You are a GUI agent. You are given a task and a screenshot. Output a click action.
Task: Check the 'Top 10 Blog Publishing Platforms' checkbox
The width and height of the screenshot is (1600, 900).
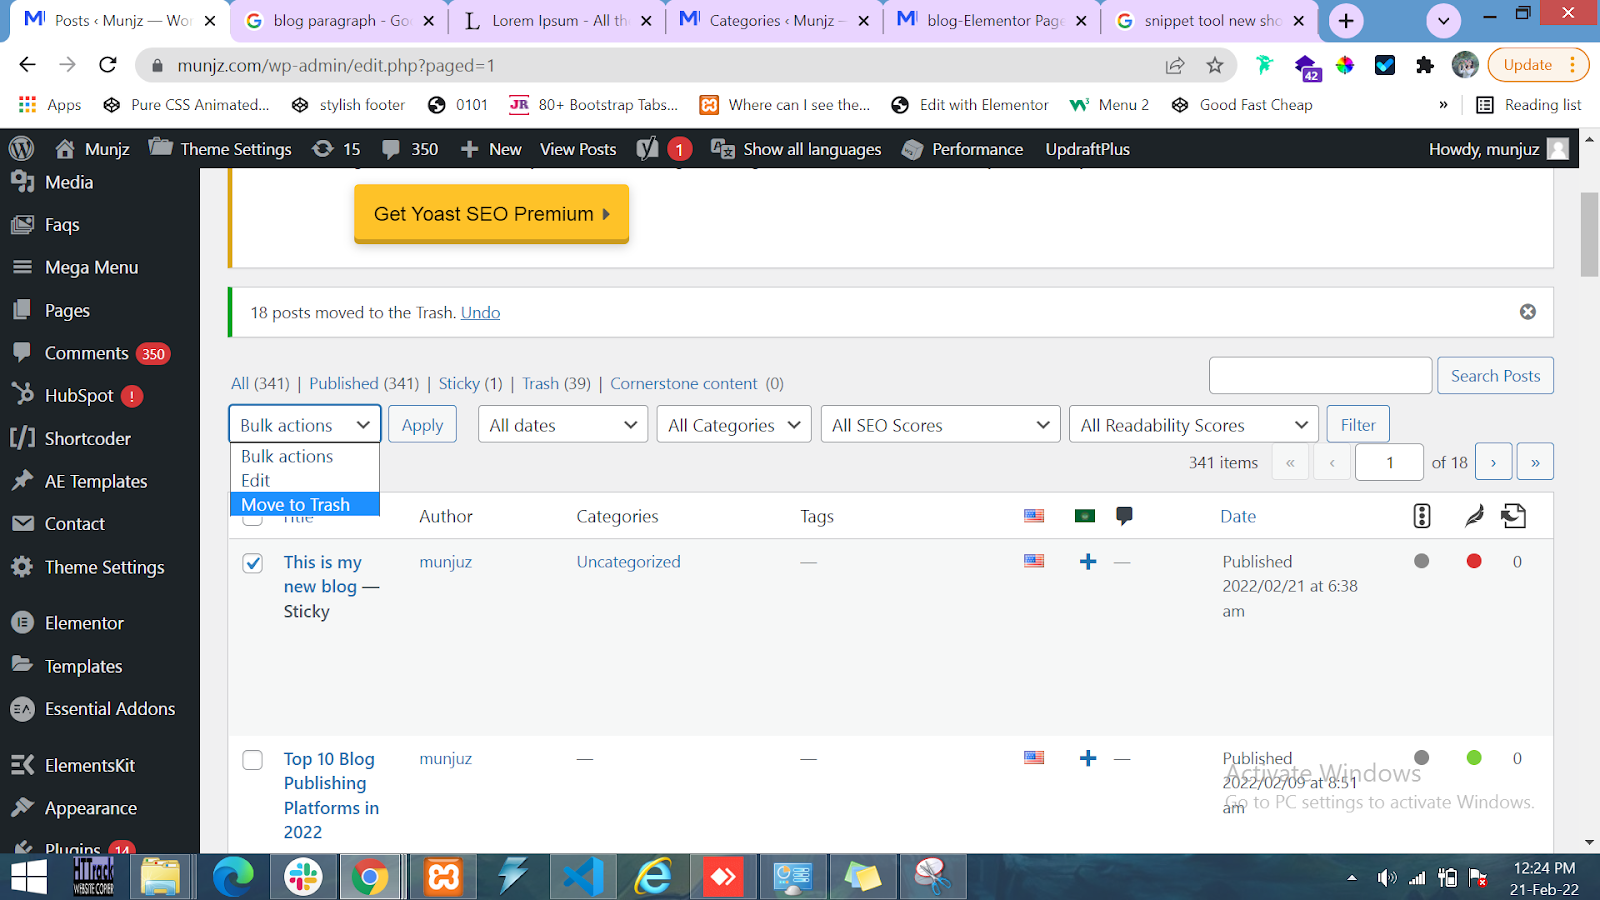pyautogui.click(x=253, y=760)
